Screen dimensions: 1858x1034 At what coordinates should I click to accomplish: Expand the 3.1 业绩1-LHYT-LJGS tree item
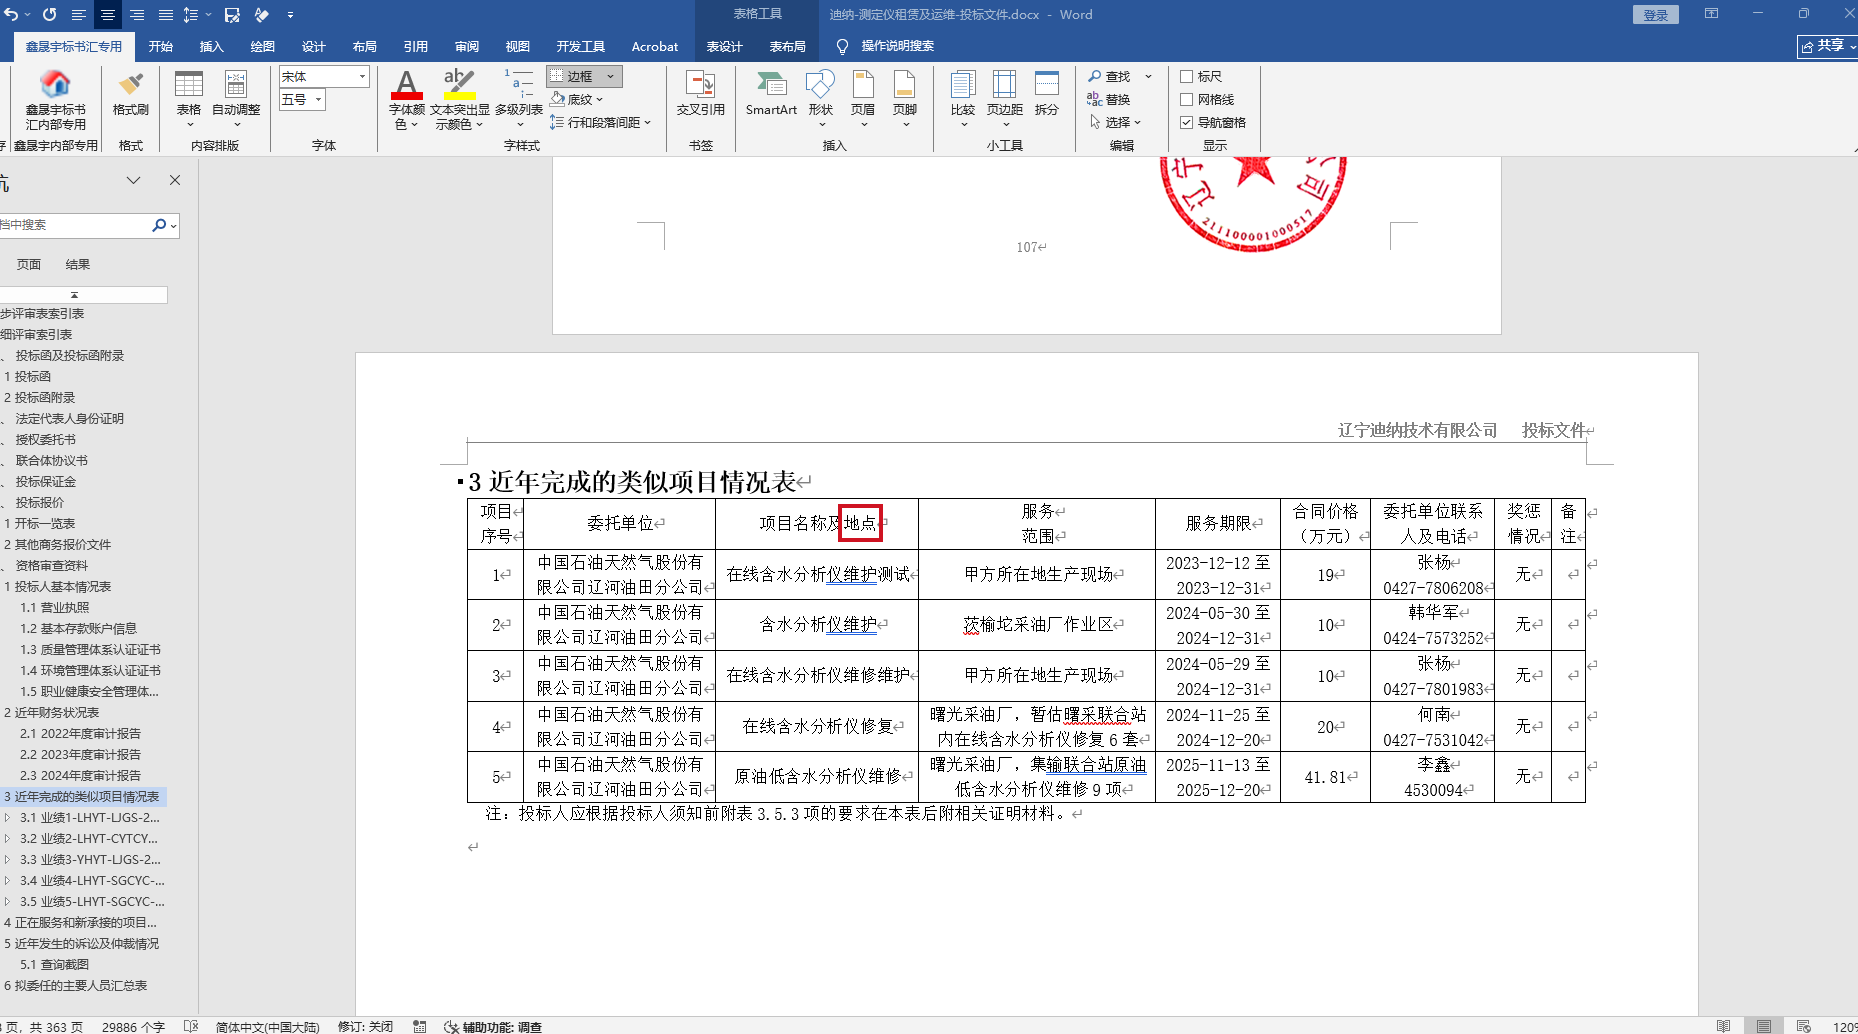click(8, 818)
